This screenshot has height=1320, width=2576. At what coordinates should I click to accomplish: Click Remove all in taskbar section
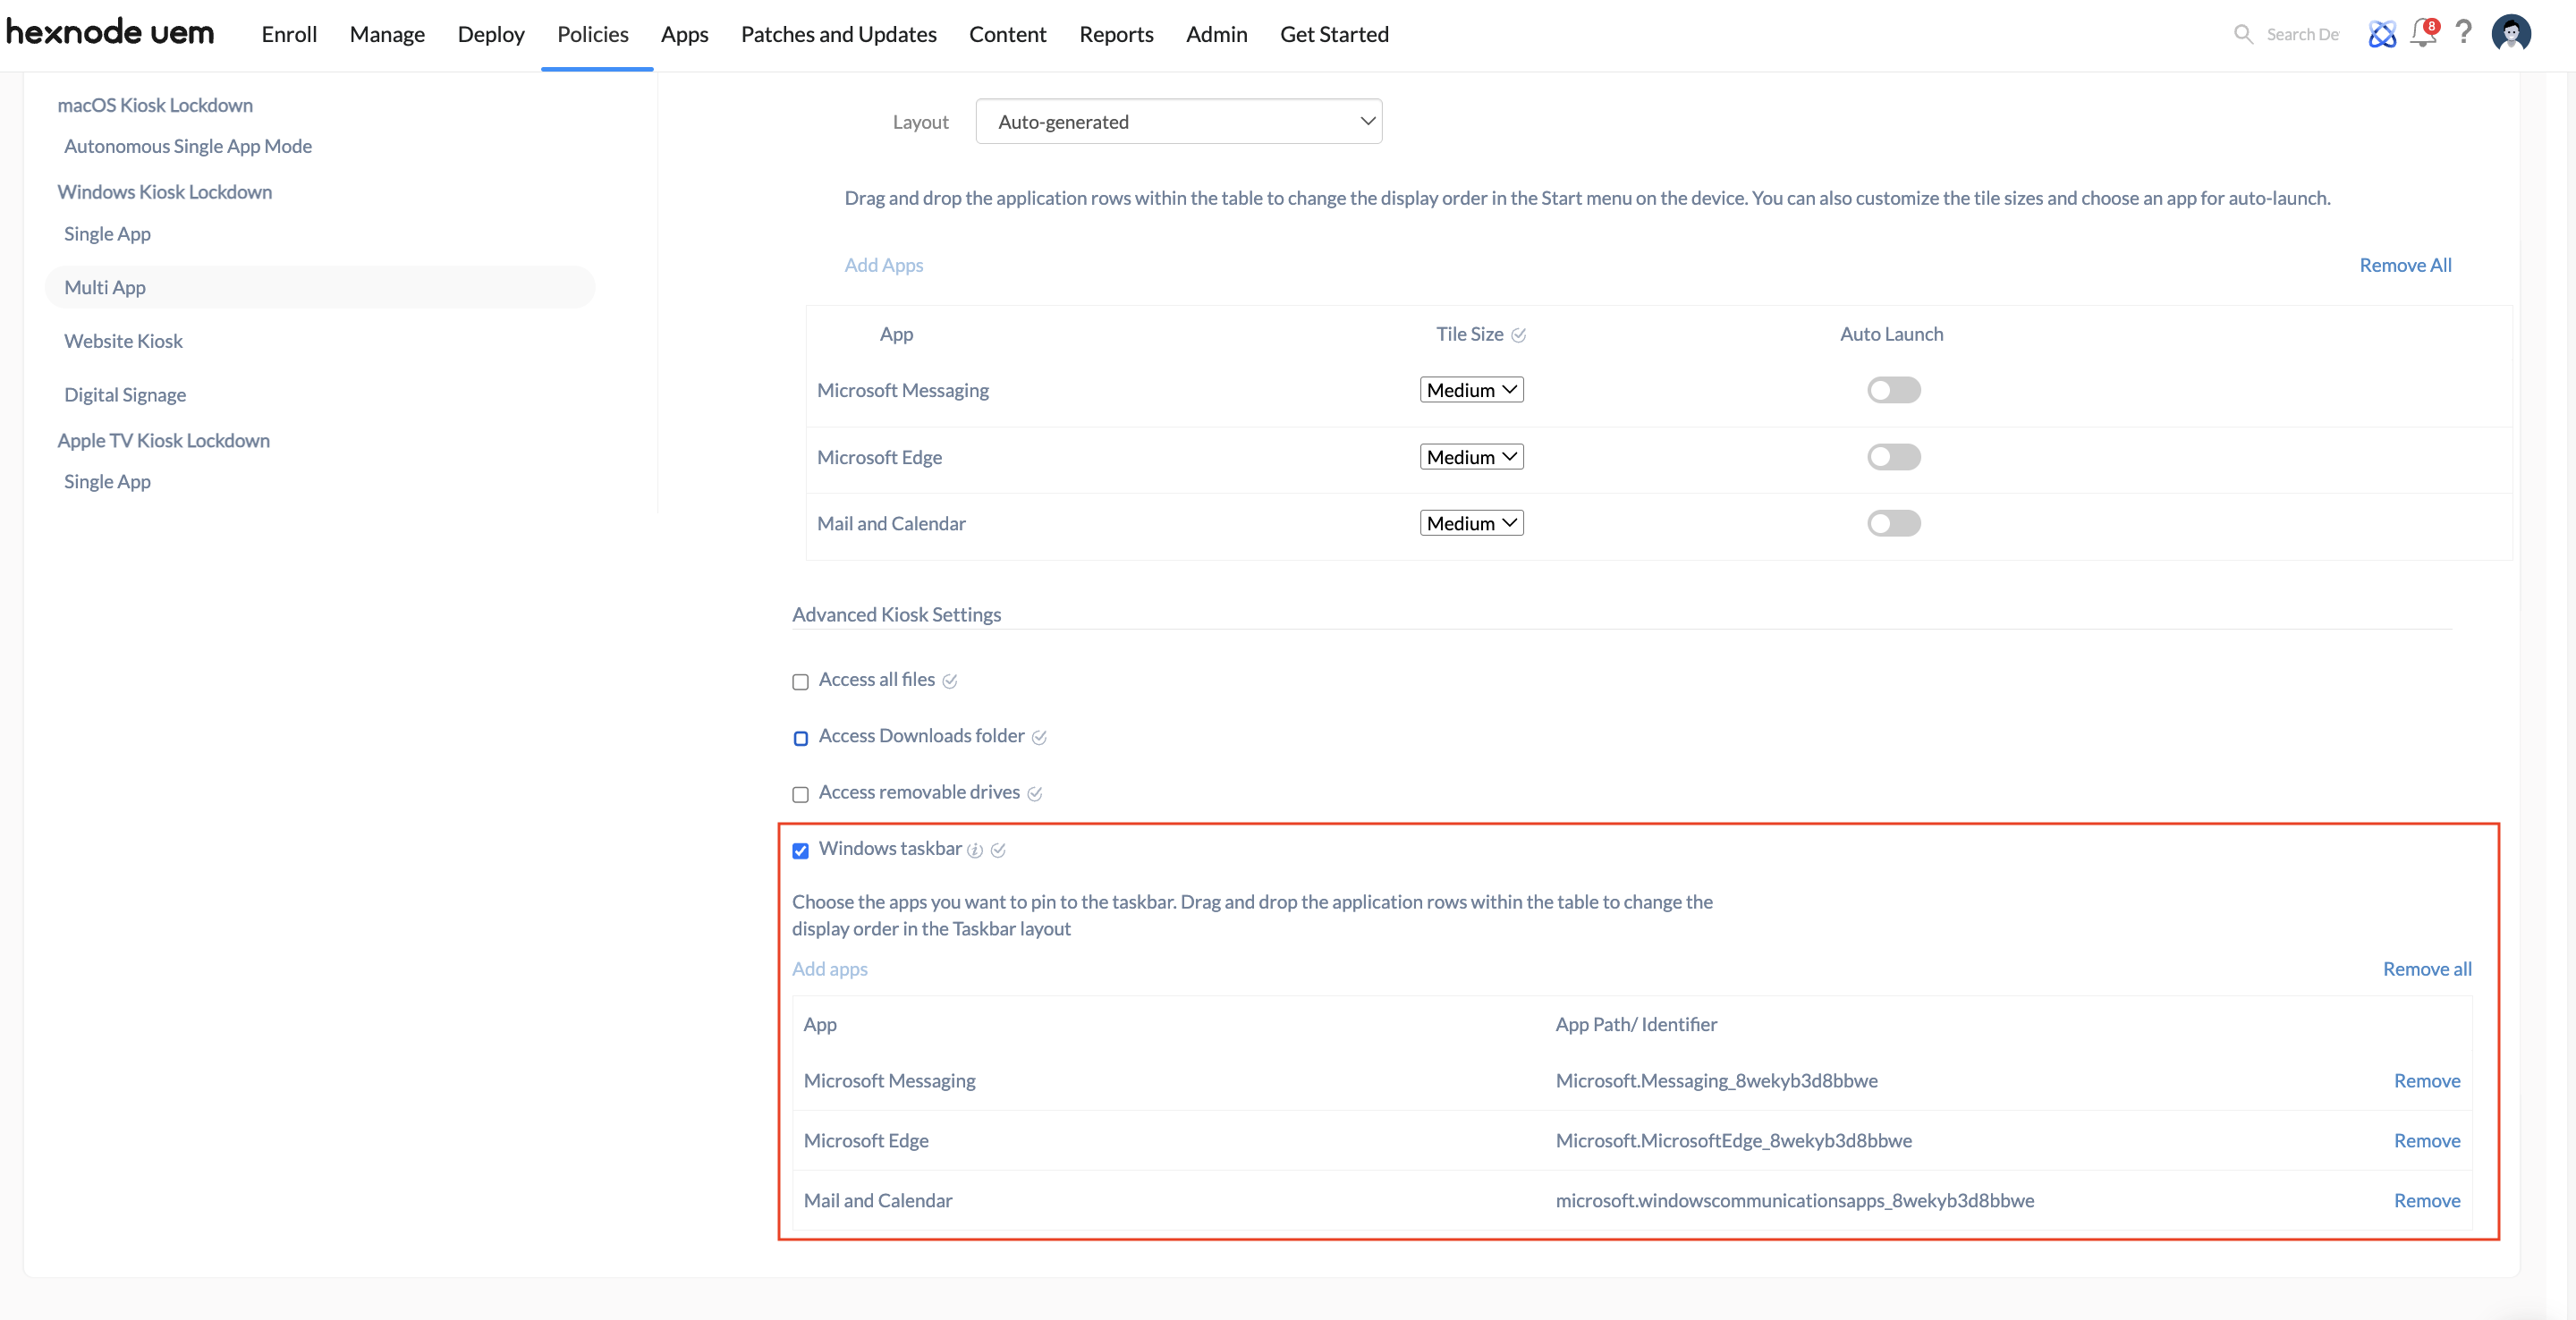2427,969
